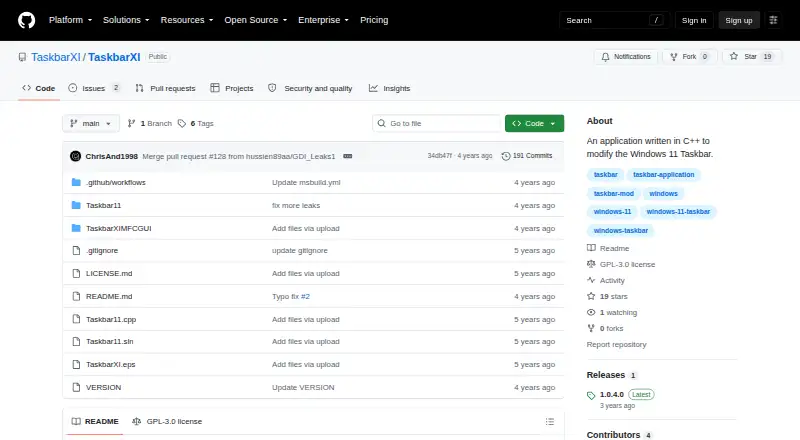Image resolution: width=800 pixels, height=440 pixels.
Task: Switch to the Issues tab
Action: tap(94, 88)
